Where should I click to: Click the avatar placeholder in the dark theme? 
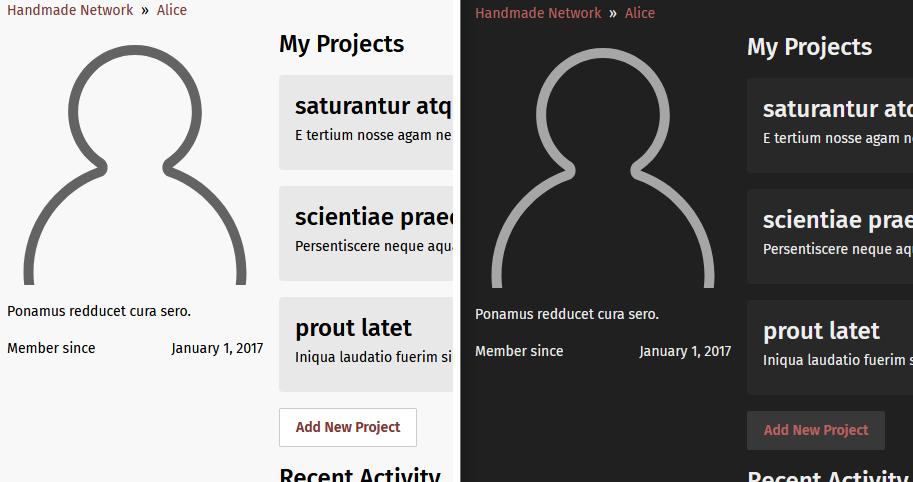click(x=603, y=163)
